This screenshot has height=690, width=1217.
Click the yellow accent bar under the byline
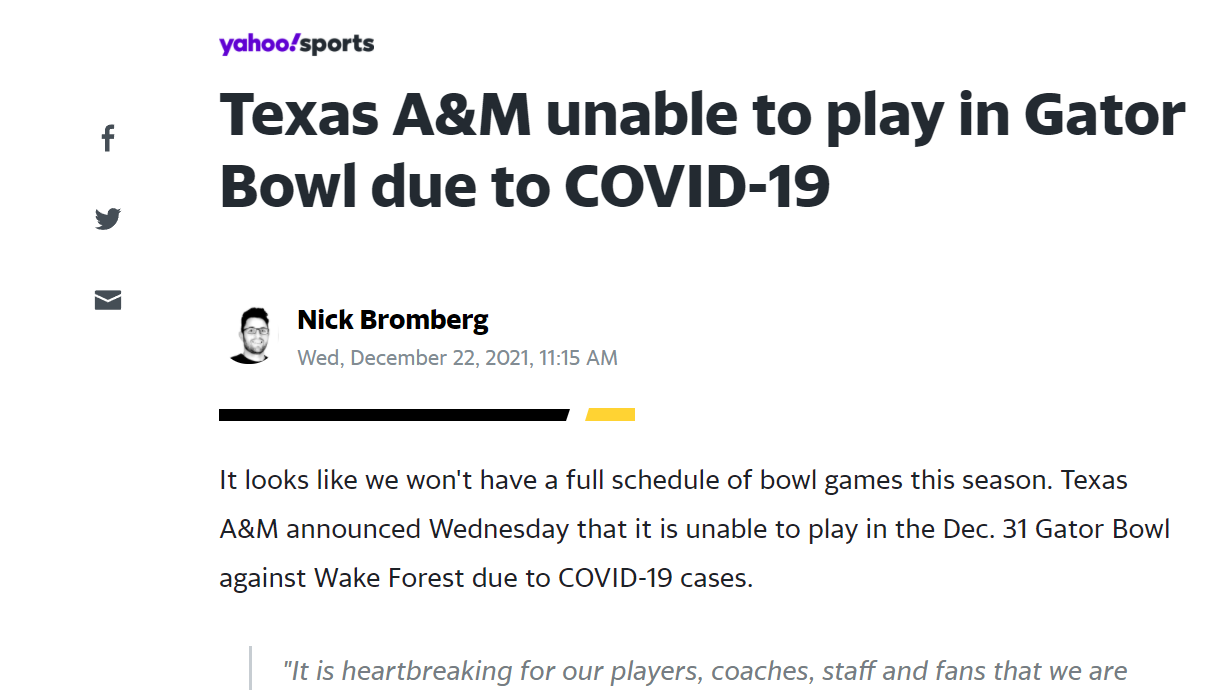[610, 414]
